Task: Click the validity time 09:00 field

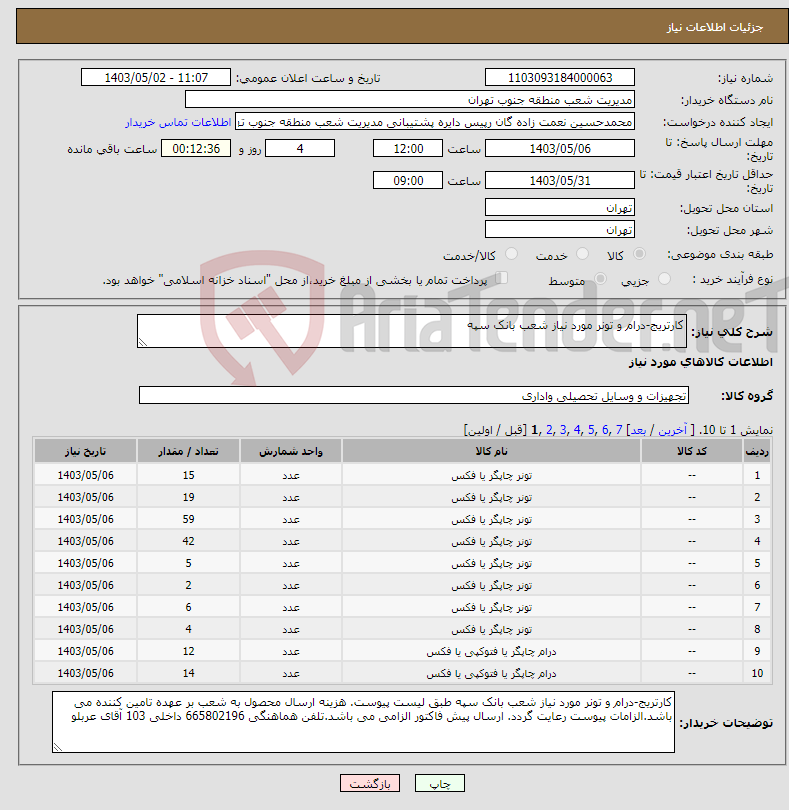Action: pyautogui.click(x=408, y=180)
